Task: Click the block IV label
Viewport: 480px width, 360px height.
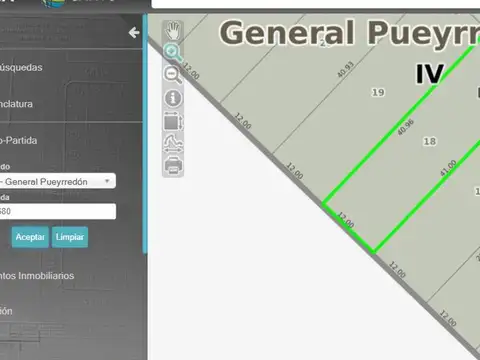Action: coord(430,74)
